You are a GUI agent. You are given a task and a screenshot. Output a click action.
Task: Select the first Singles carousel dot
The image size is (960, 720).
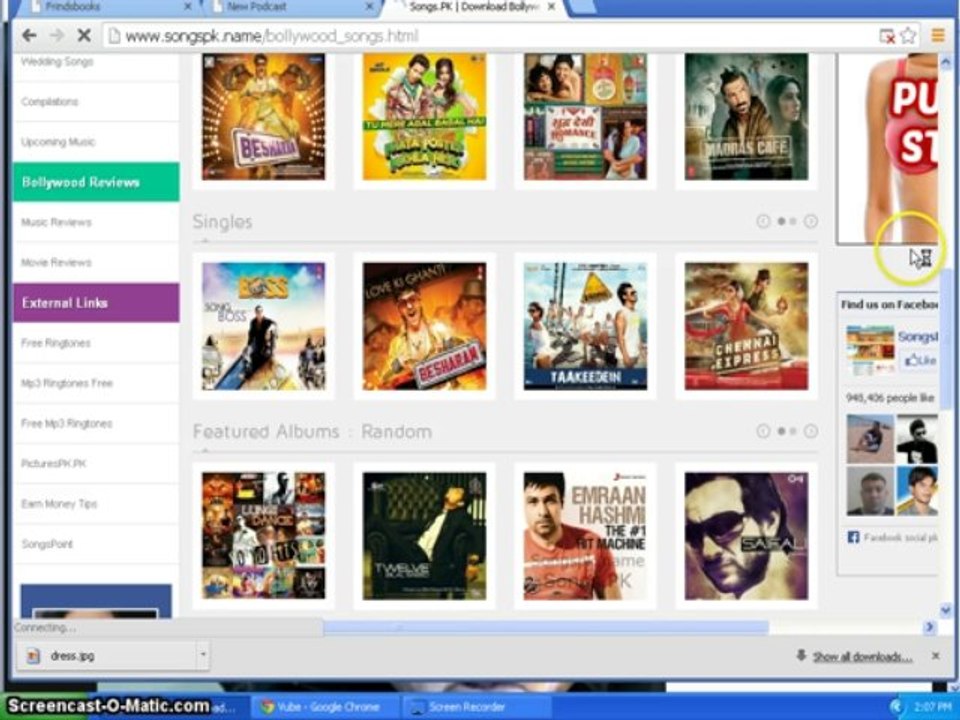pyautogui.click(x=781, y=222)
